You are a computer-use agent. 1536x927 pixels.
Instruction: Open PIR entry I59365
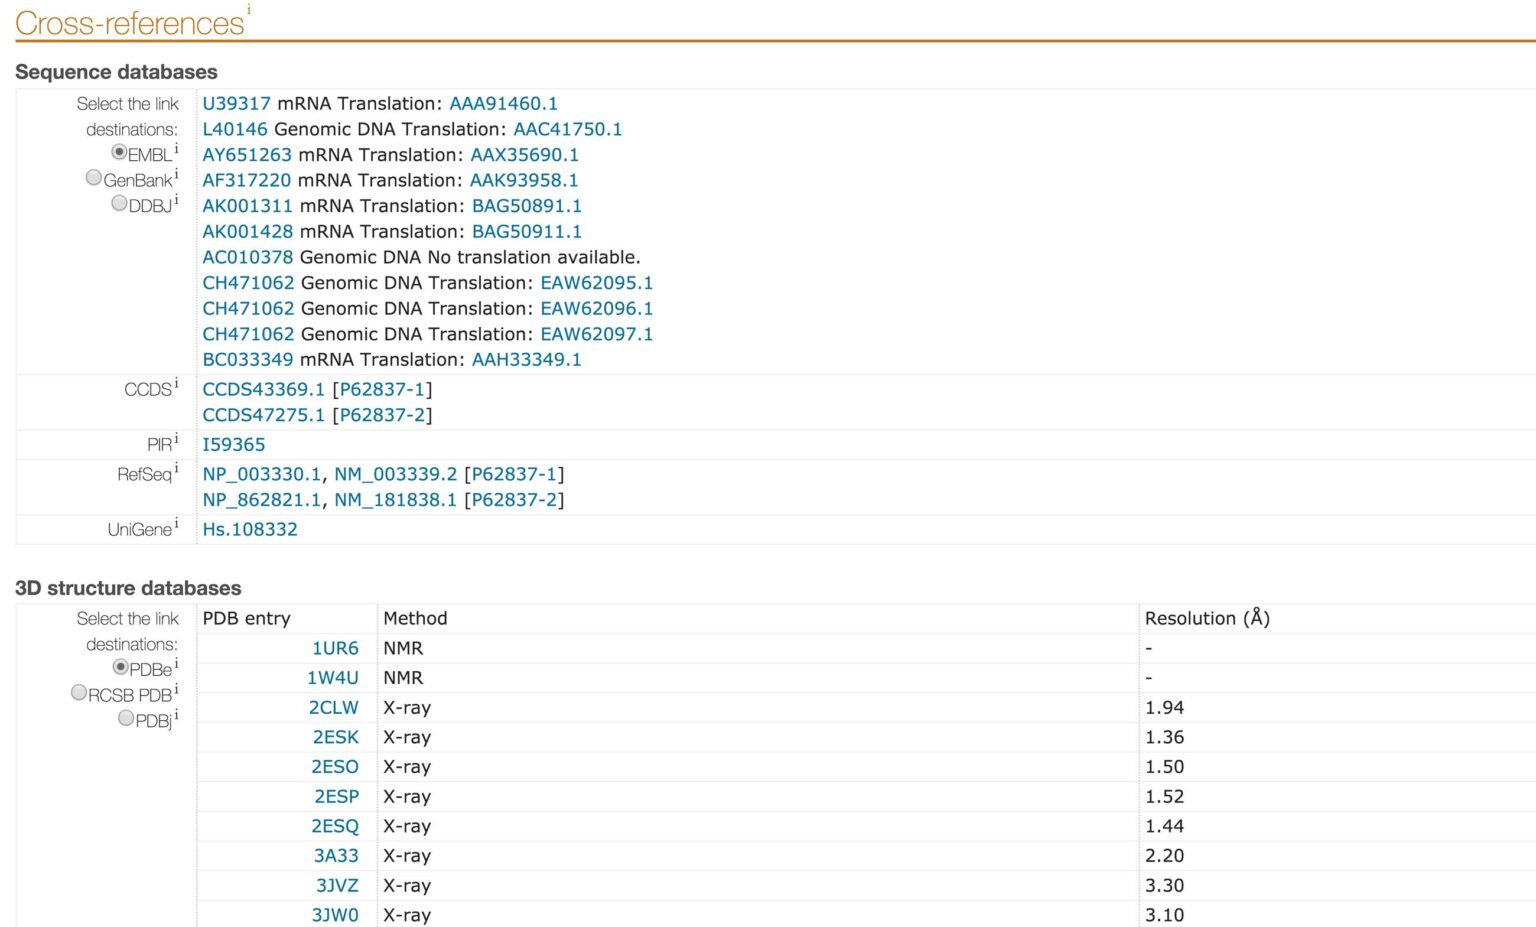(234, 444)
